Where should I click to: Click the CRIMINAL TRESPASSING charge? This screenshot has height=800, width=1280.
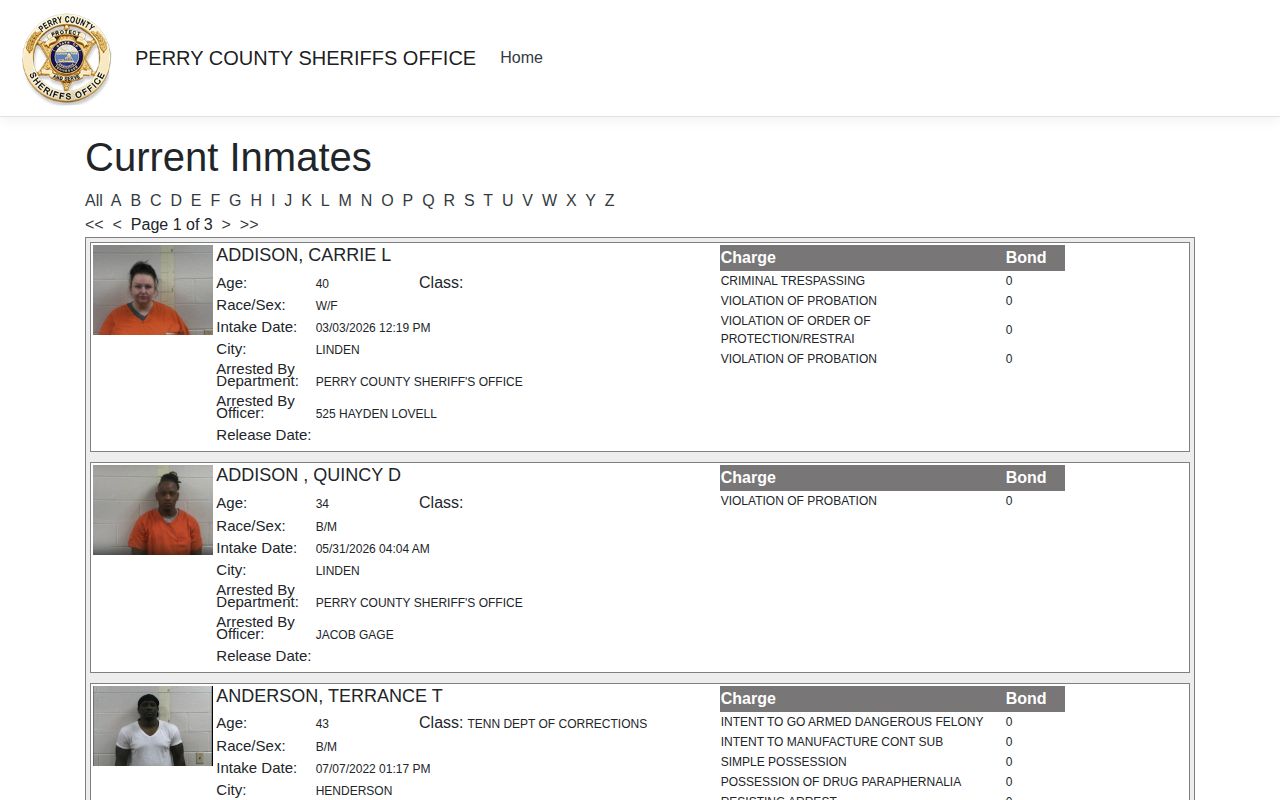click(x=793, y=281)
